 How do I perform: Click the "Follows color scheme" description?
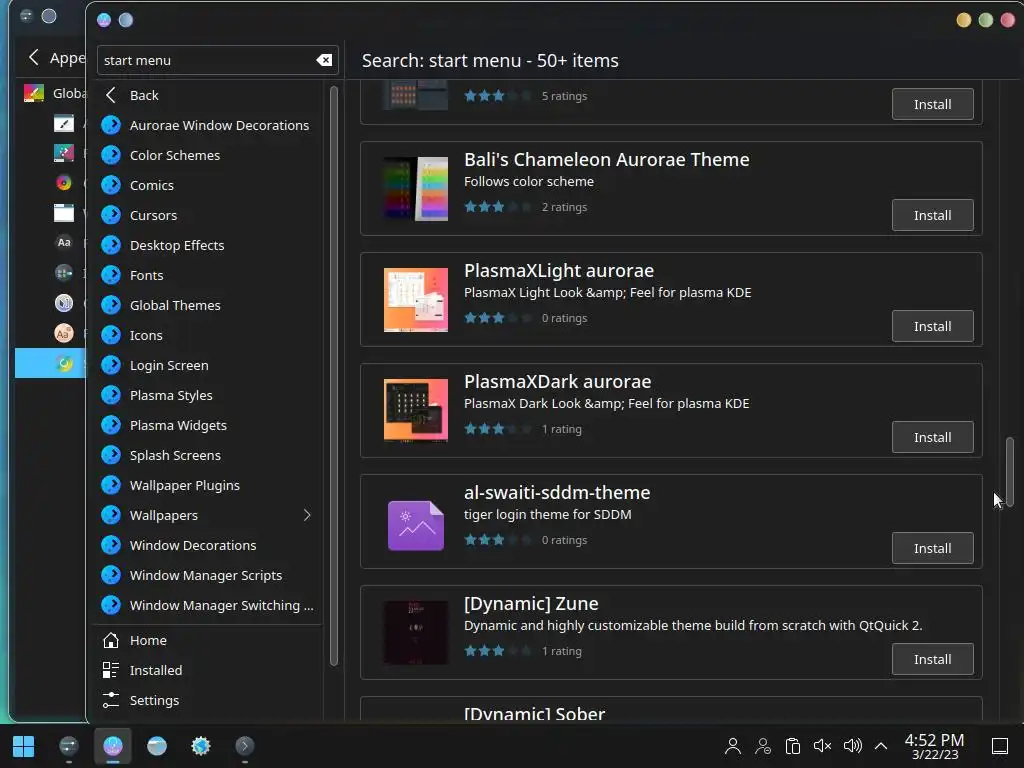pos(529,182)
